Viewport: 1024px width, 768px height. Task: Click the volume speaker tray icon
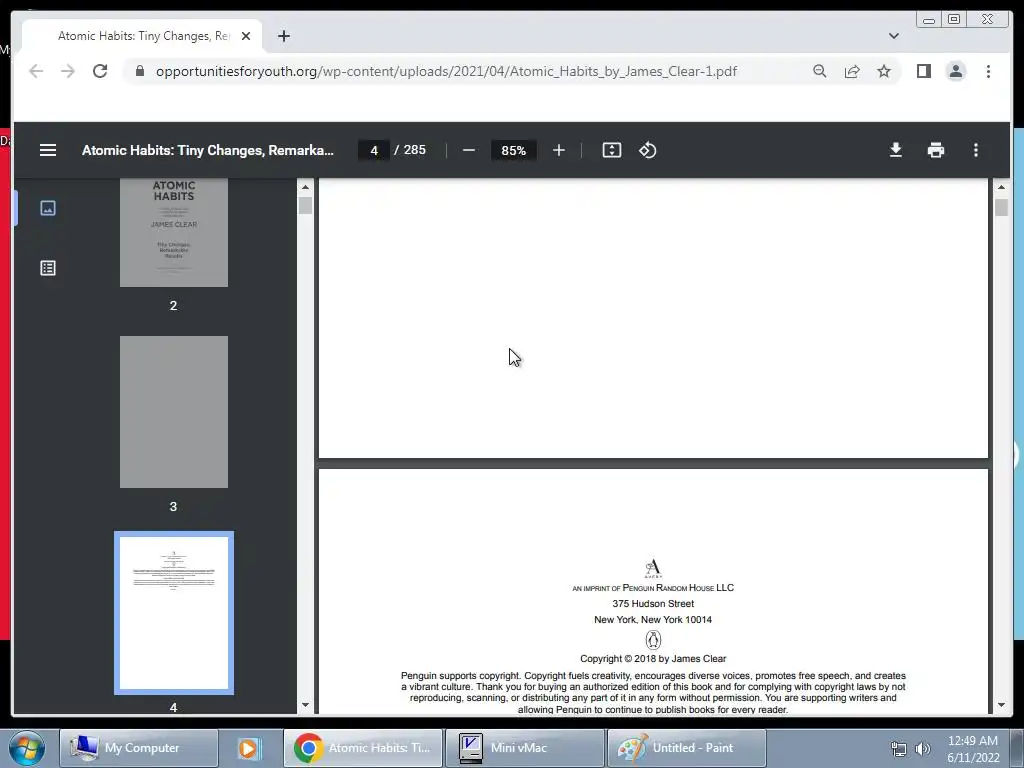pos(923,748)
